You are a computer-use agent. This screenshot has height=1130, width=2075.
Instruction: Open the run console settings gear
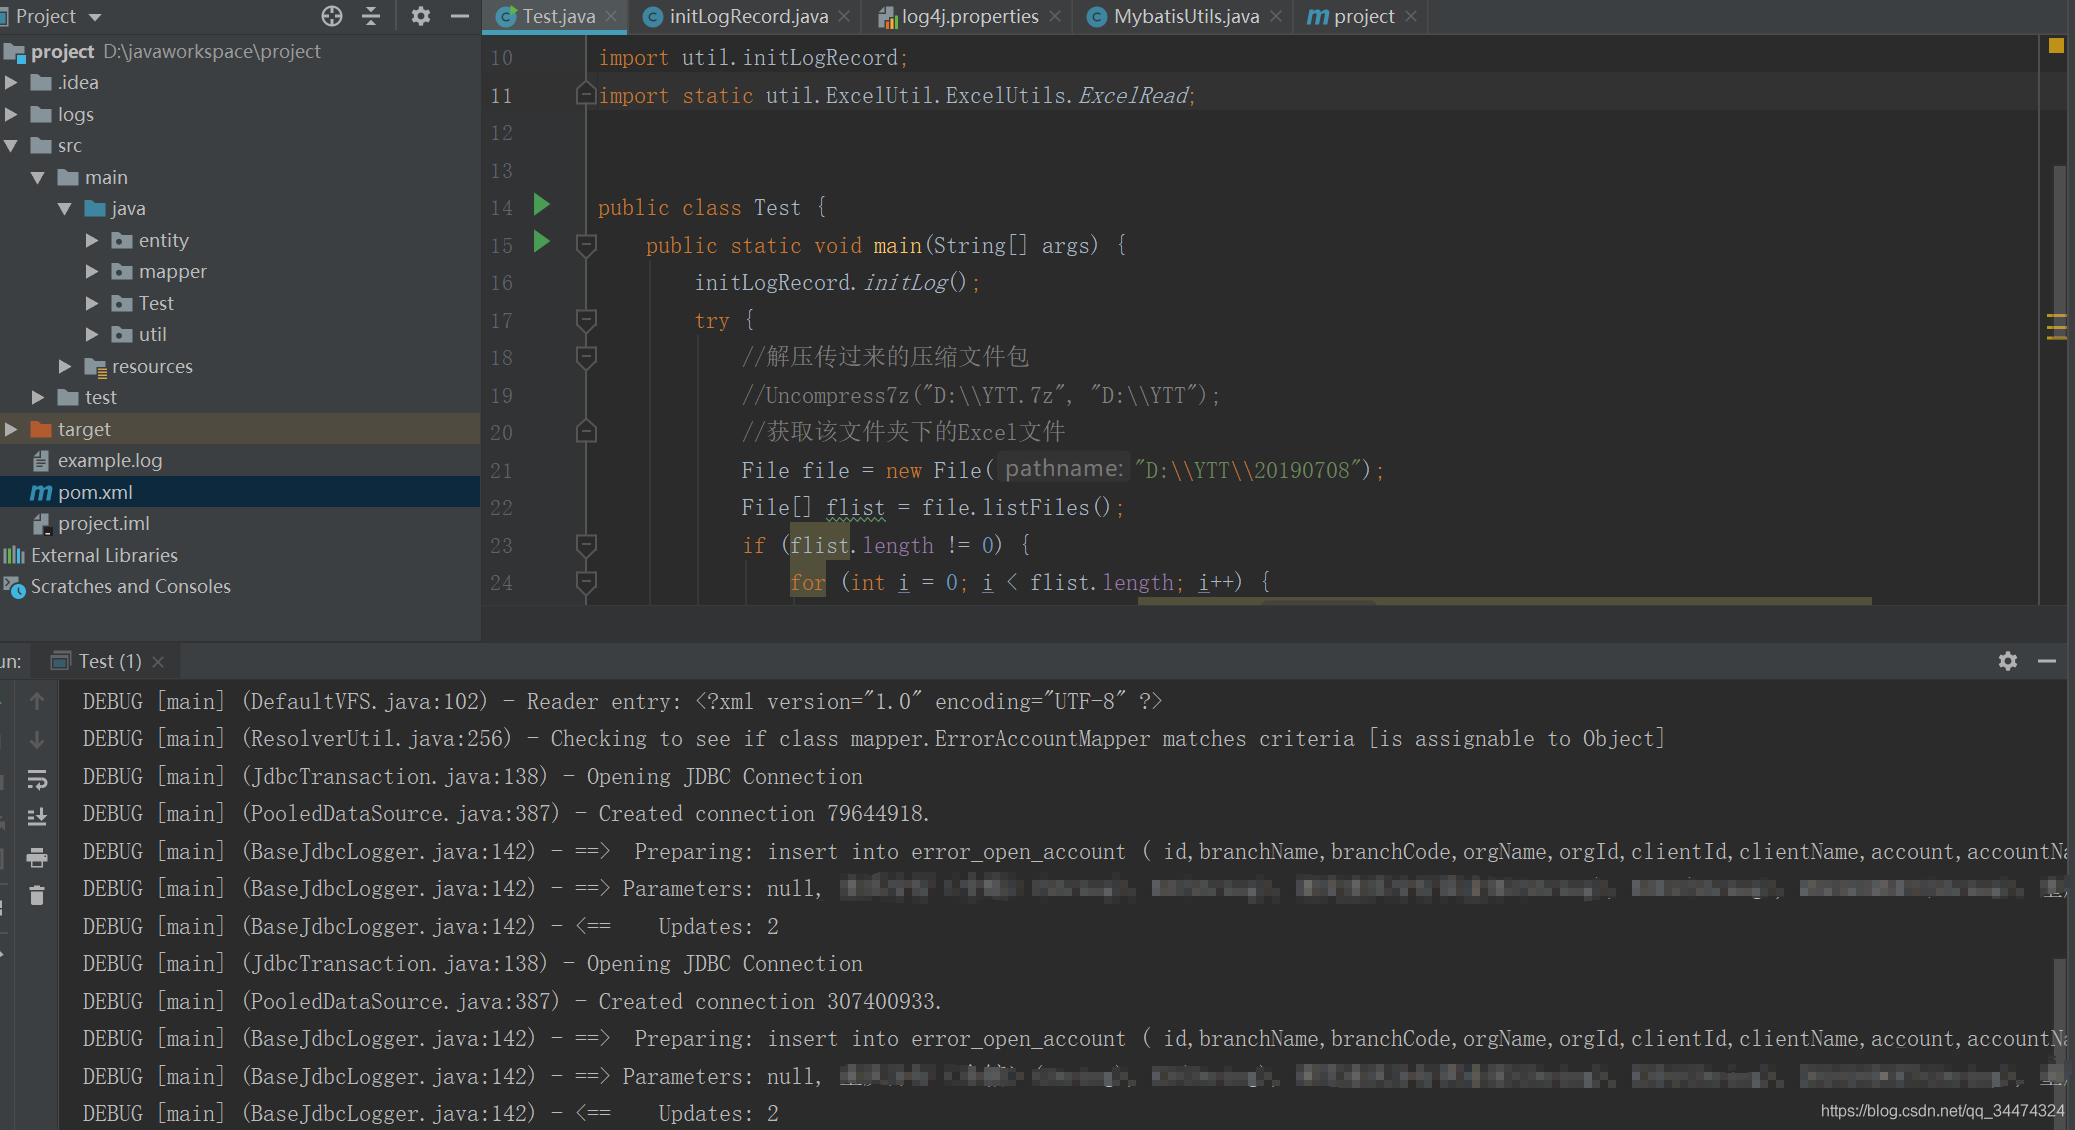(2008, 660)
